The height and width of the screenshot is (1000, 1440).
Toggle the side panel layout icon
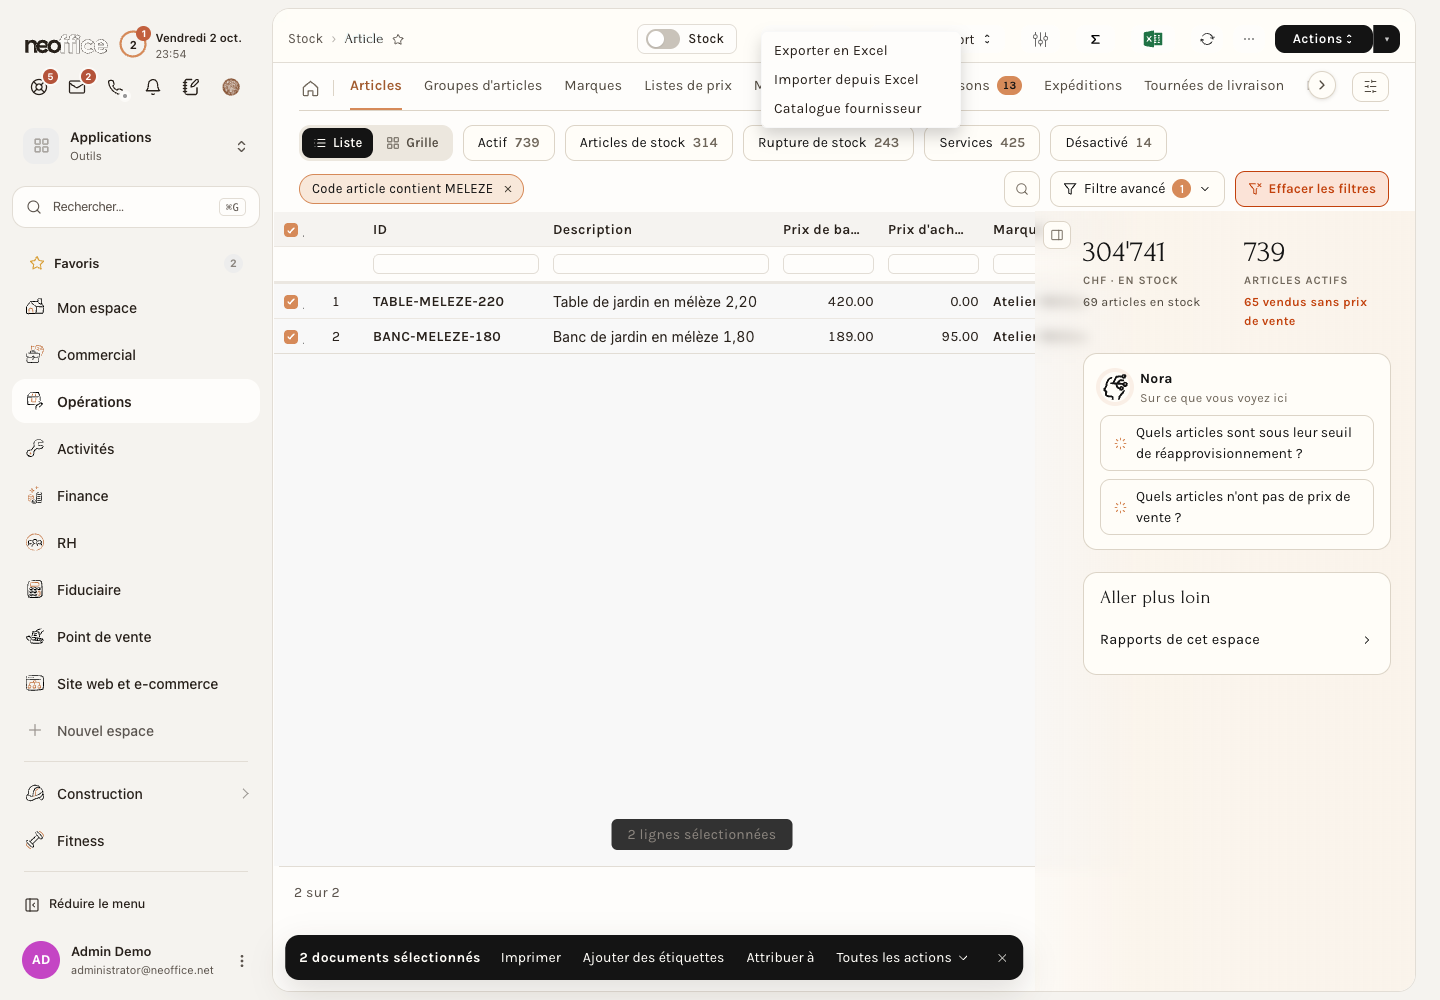[x=1057, y=235]
